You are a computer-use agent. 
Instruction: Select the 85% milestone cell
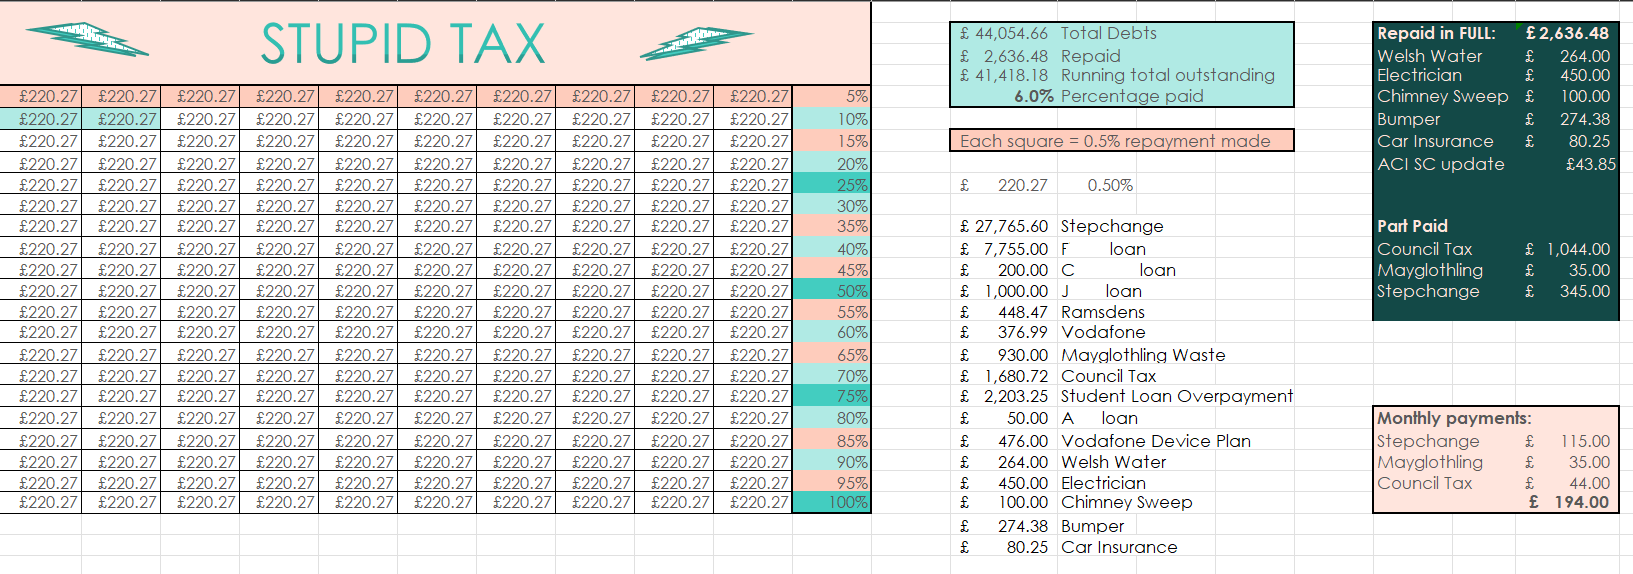tap(831, 441)
